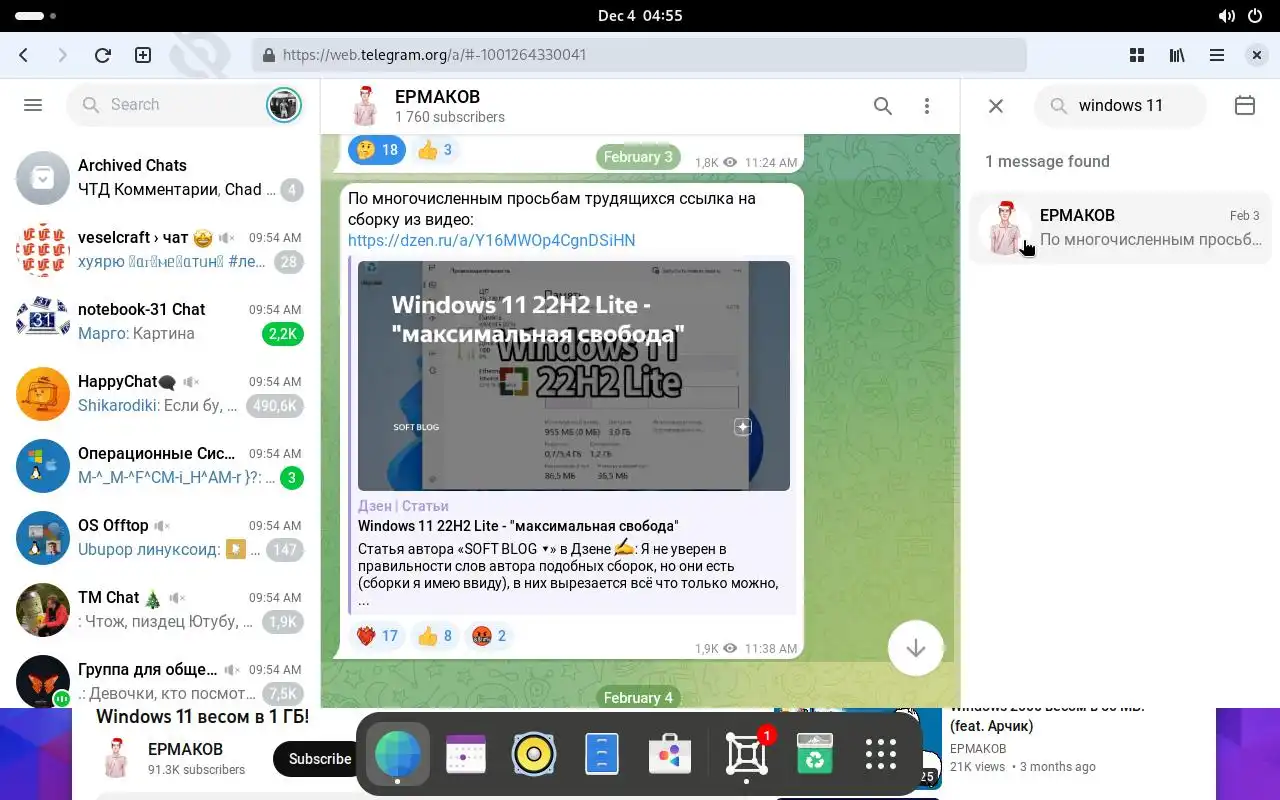The height and width of the screenshot is (800, 1280).
Task: Click the 4 unread badge on Archived Chats
Action: tap(292, 190)
